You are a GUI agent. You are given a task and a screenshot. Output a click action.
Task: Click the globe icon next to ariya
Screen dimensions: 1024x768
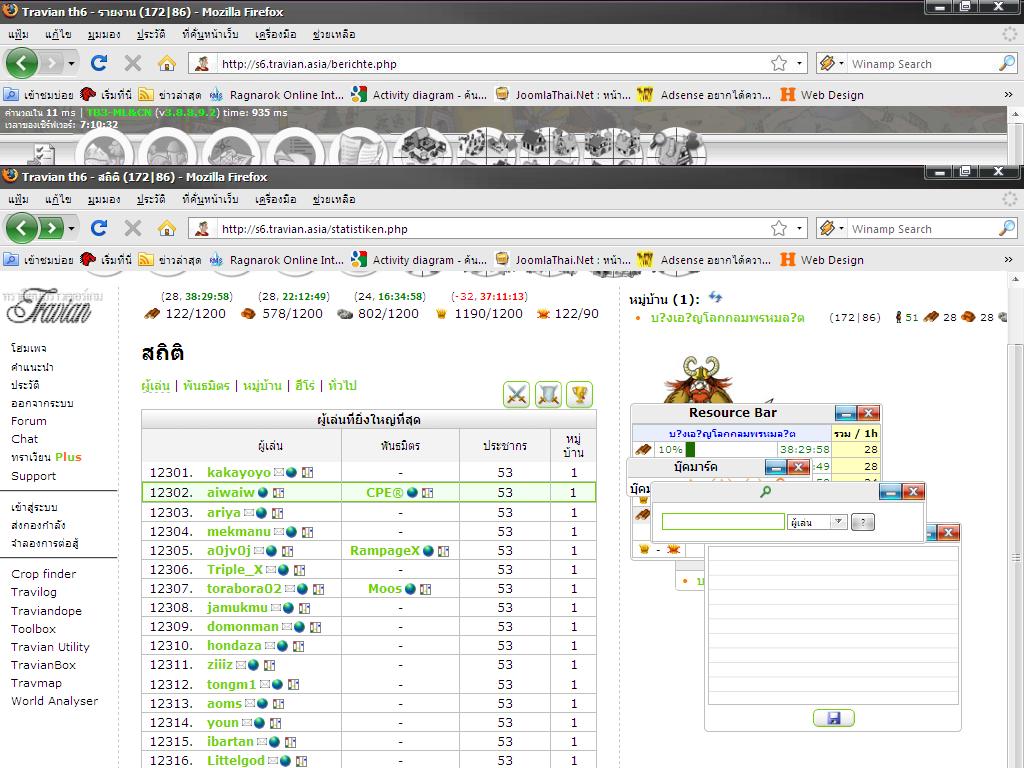click(261, 513)
